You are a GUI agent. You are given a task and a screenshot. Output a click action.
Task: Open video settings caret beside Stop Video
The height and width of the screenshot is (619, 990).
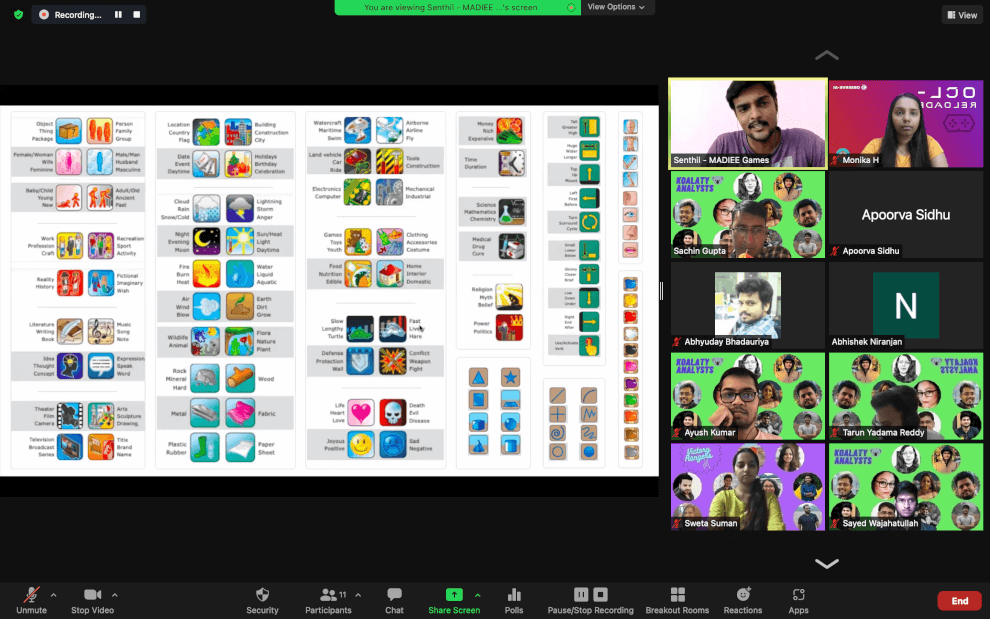click(114, 595)
